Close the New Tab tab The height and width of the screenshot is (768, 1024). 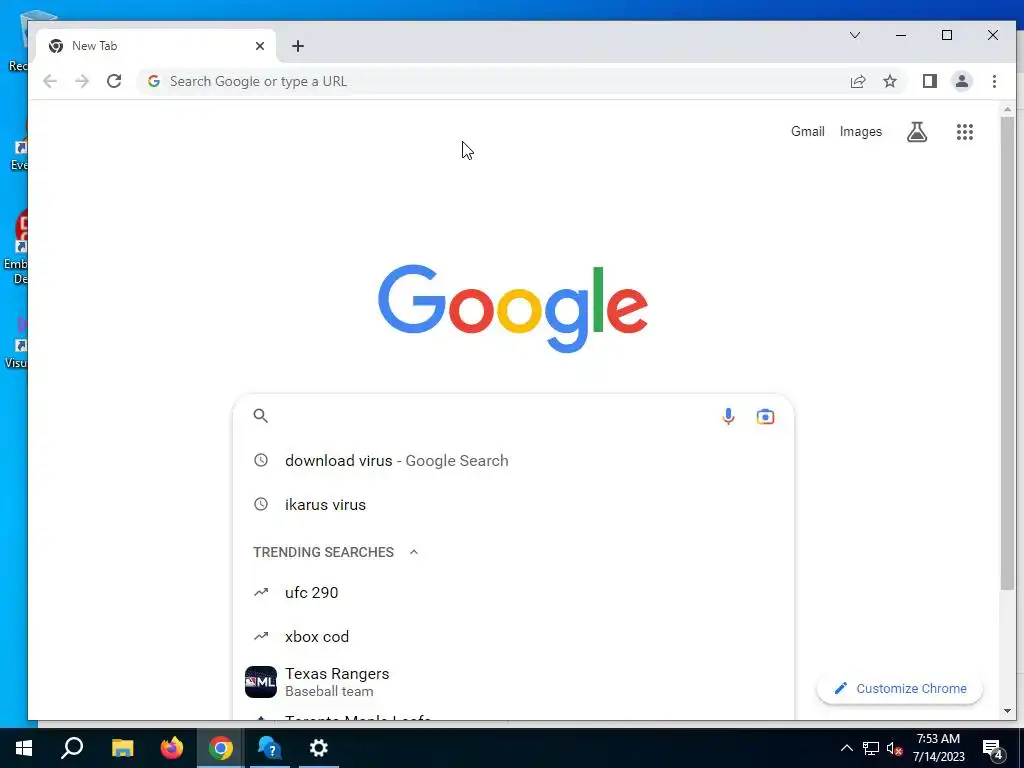(260, 46)
